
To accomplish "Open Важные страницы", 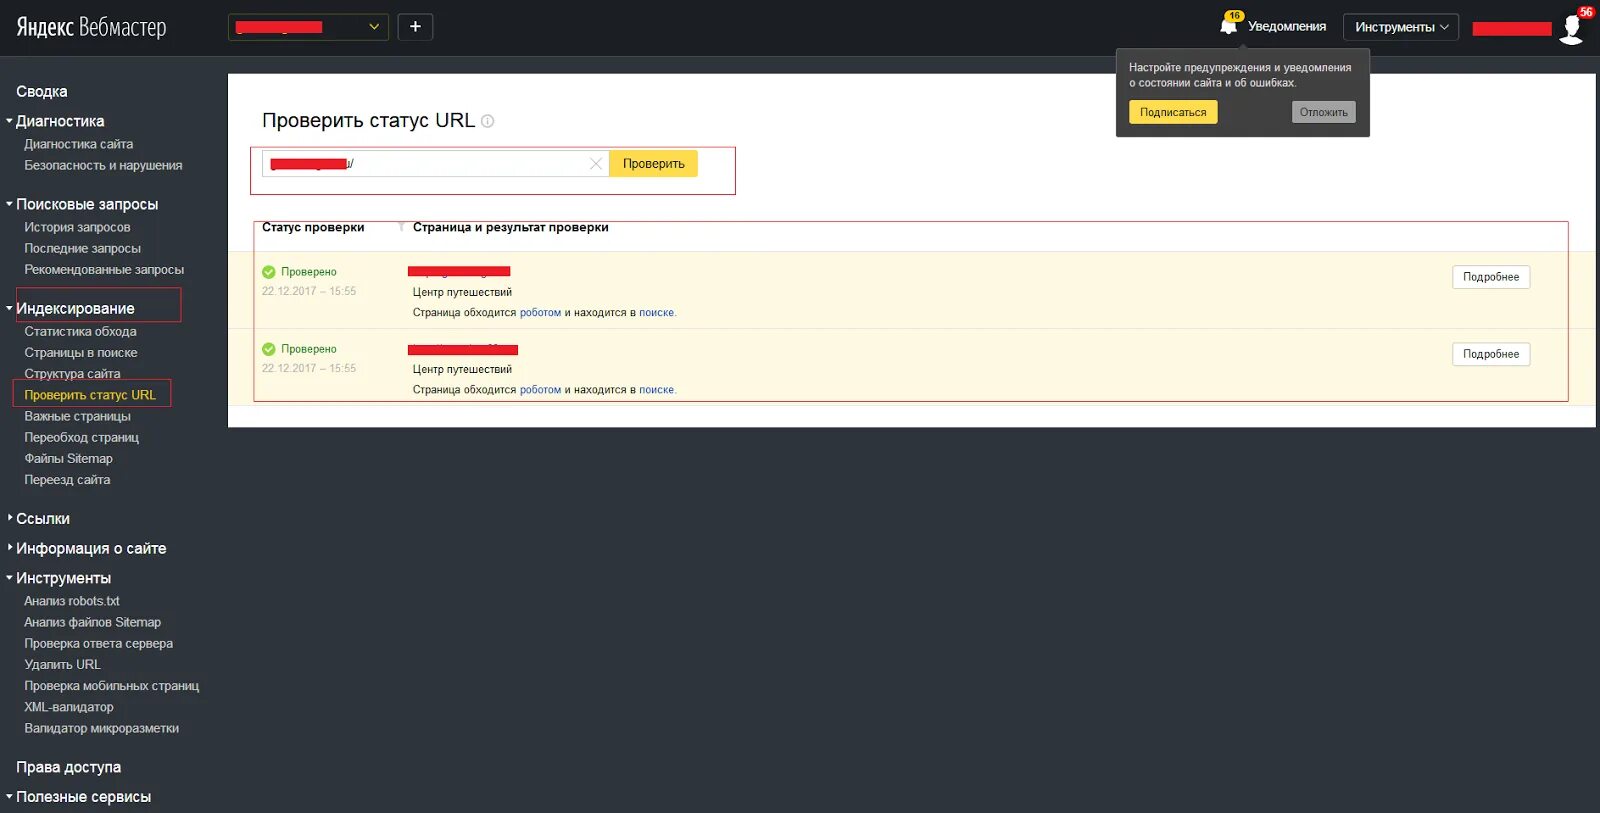I will [77, 416].
